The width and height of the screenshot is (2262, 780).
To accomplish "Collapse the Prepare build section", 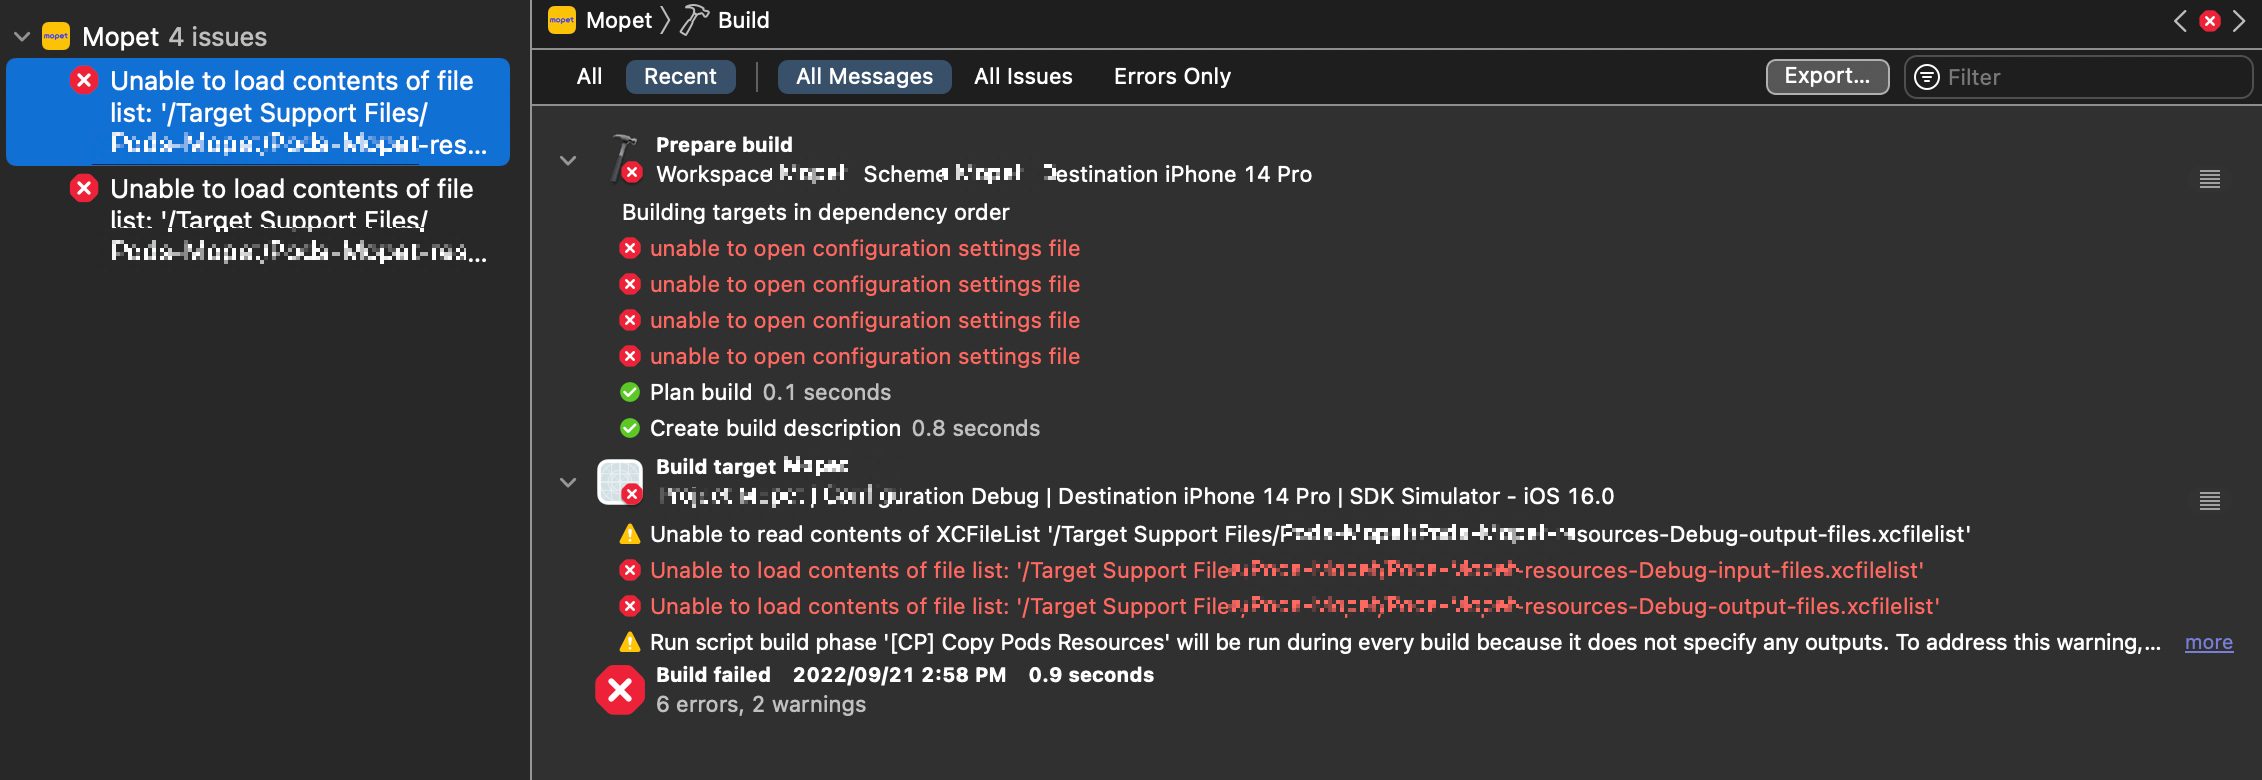I will (568, 160).
